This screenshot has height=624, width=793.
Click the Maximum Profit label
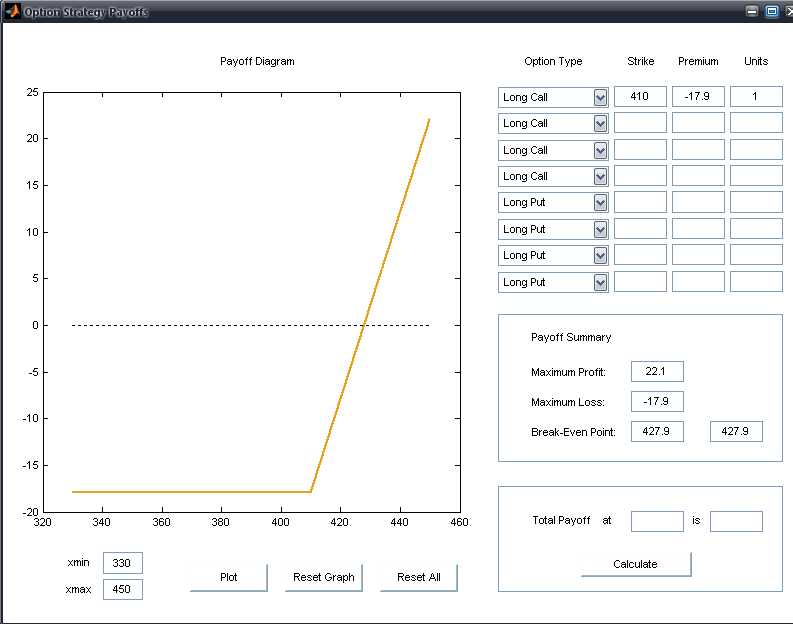[x=568, y=372]
